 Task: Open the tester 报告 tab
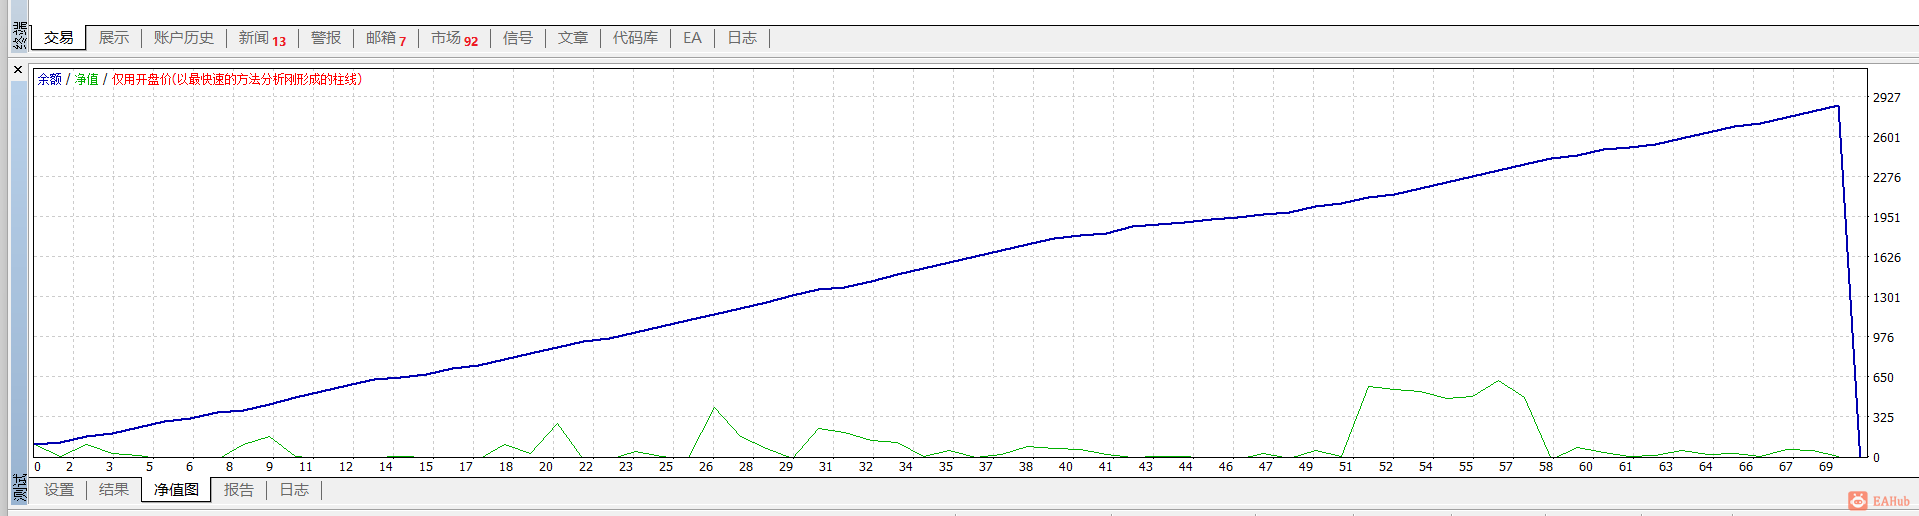pos(238,490)
